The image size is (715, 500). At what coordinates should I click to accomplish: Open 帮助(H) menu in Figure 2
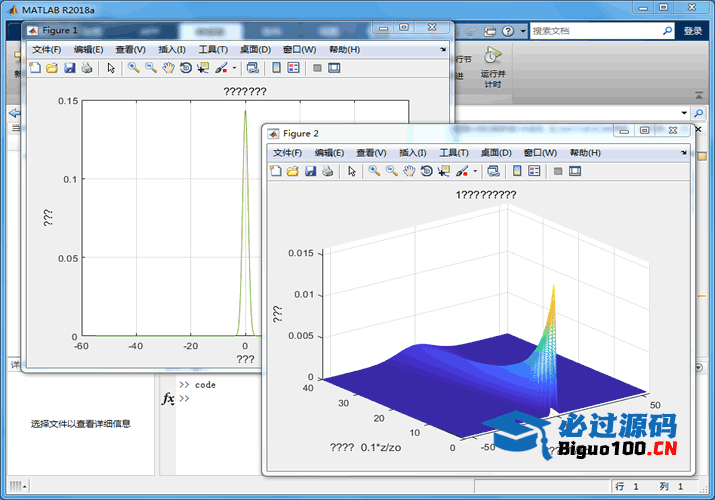pos(585,153)
